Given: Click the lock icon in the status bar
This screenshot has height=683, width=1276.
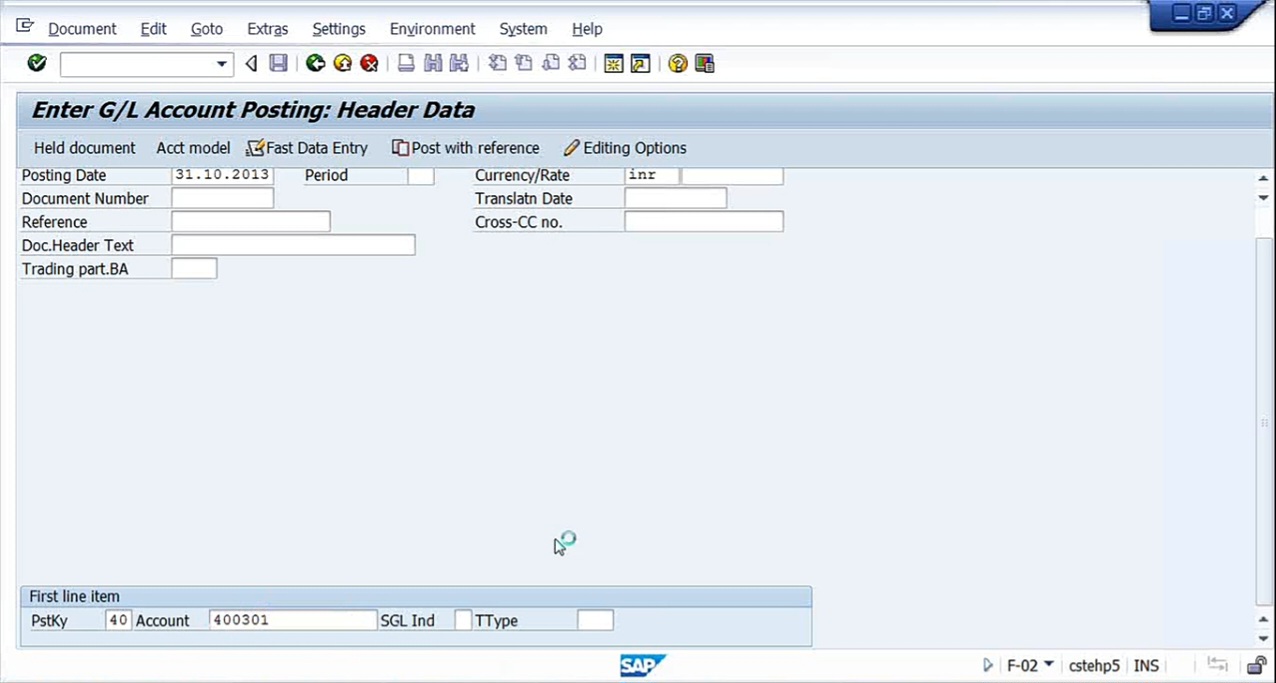Looking at the screenshot, I should [x=1257, y=665].
